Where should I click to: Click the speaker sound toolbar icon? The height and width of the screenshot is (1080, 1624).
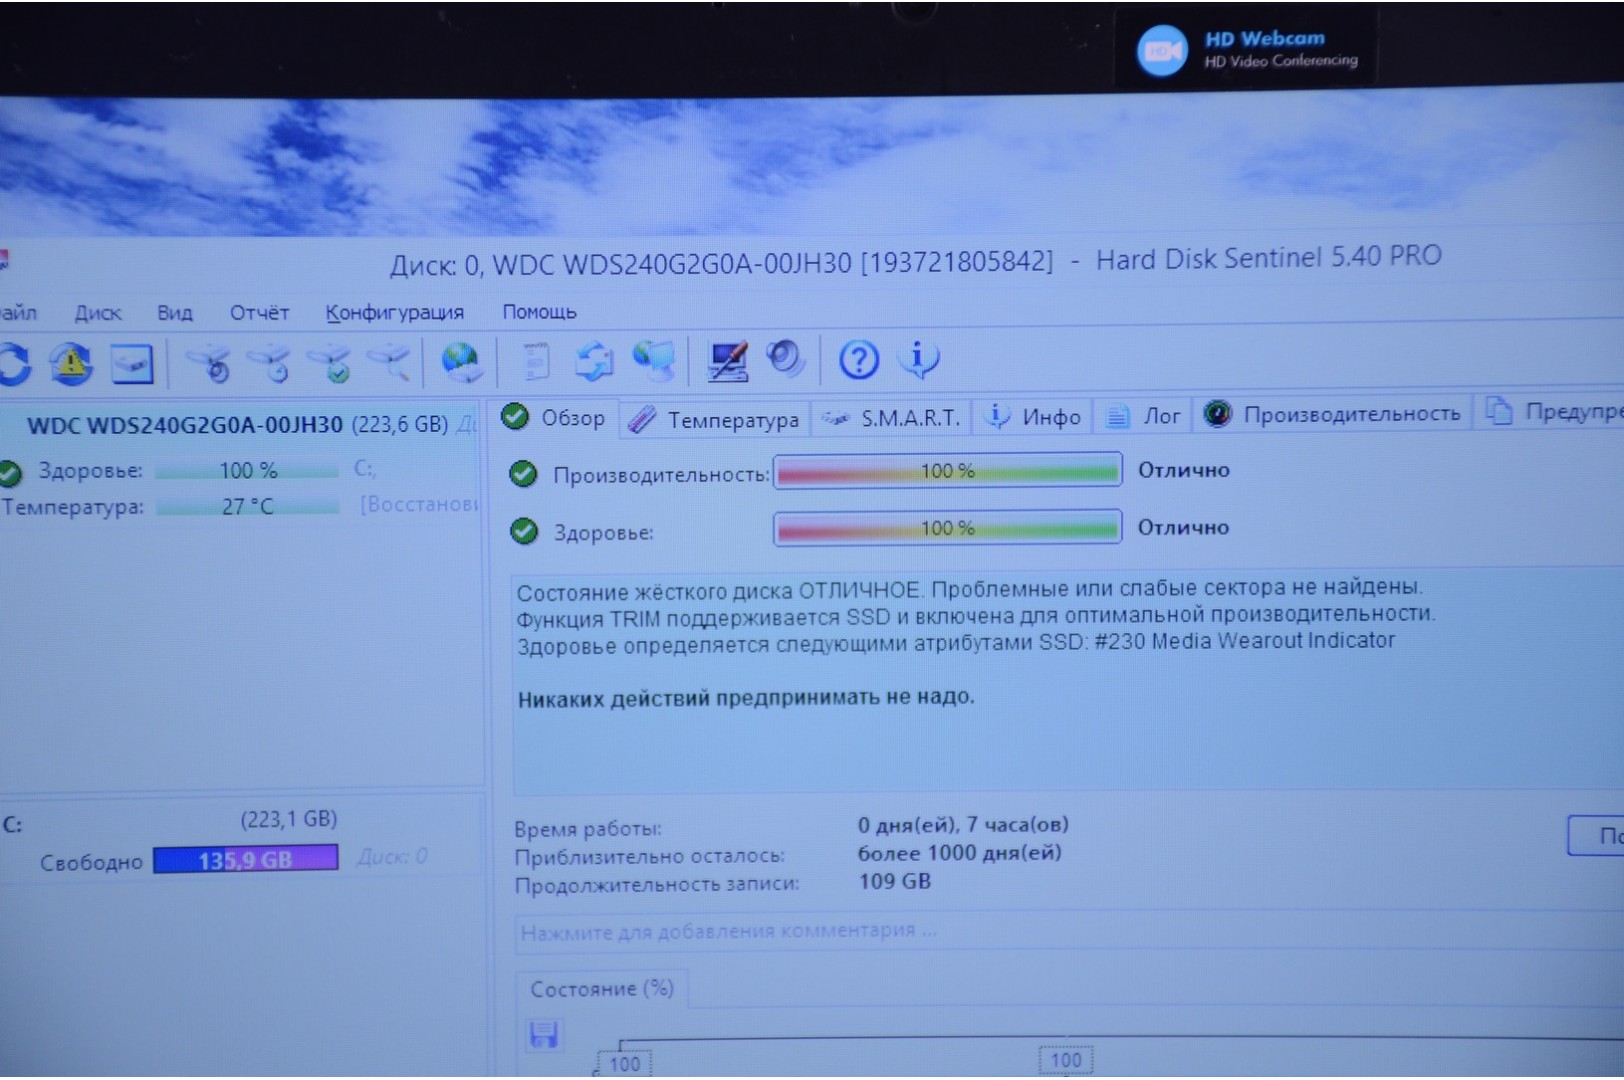pyautogui.click(x=784, y=359)
